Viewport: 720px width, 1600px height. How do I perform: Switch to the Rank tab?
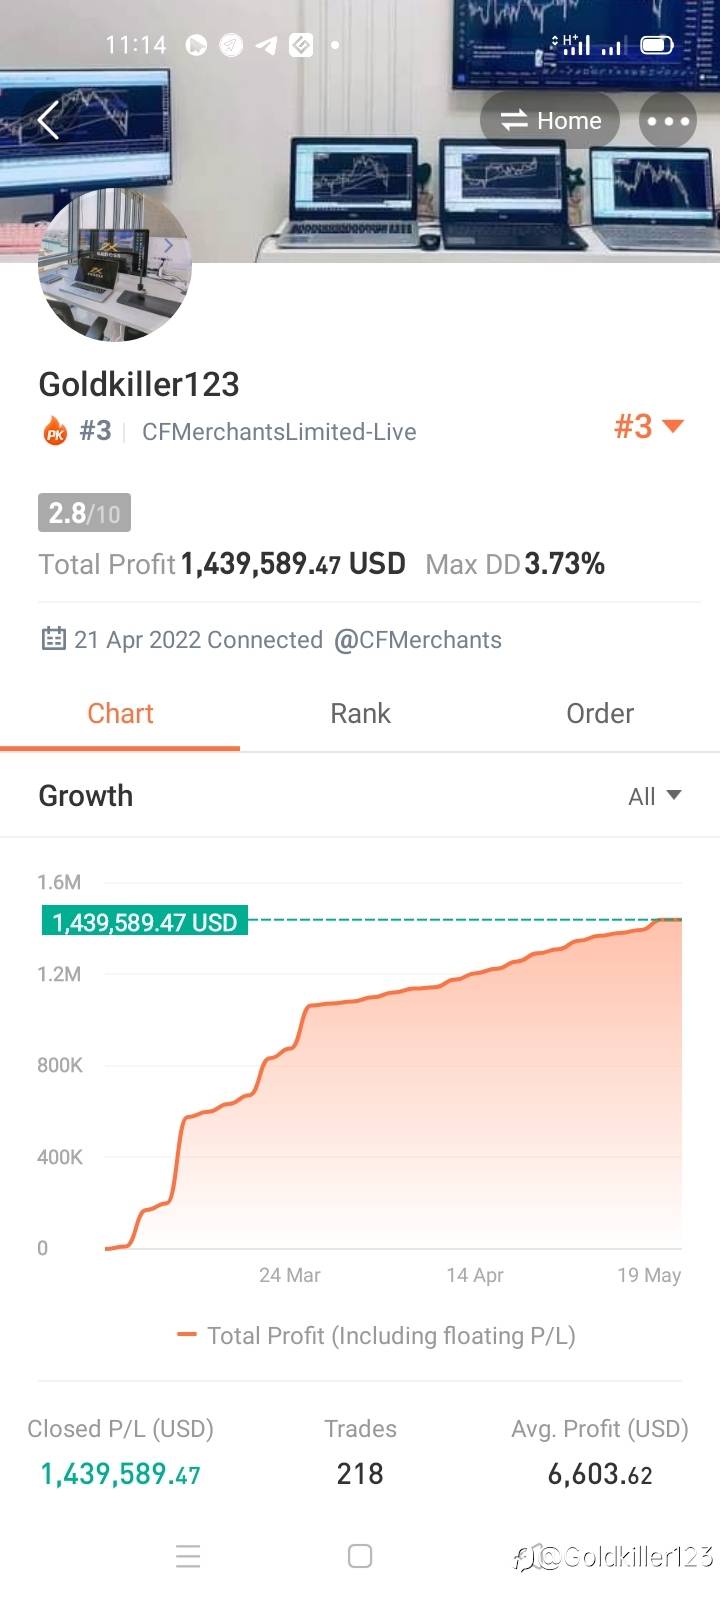click(360, 713)
